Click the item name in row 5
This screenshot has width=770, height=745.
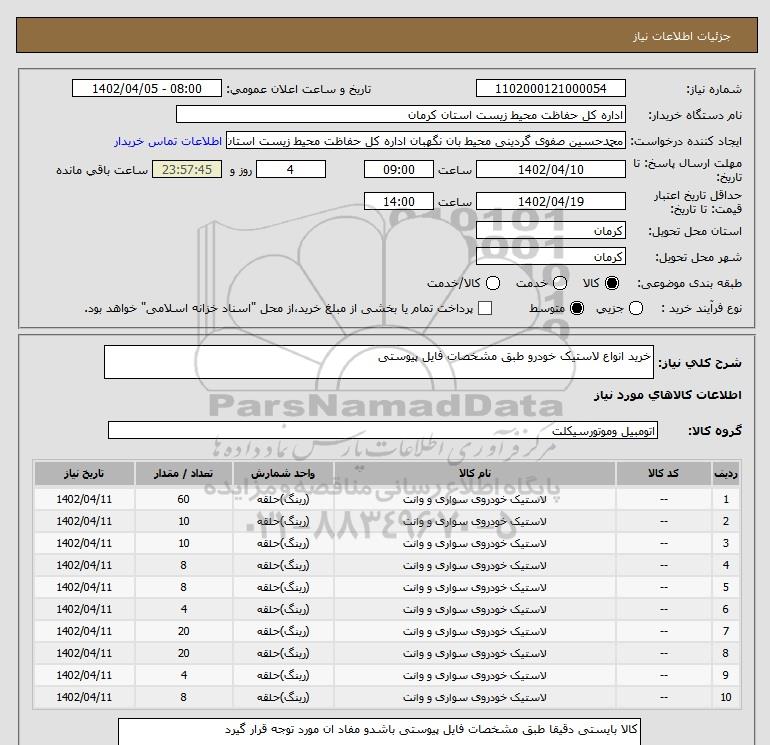coord(474,587)
